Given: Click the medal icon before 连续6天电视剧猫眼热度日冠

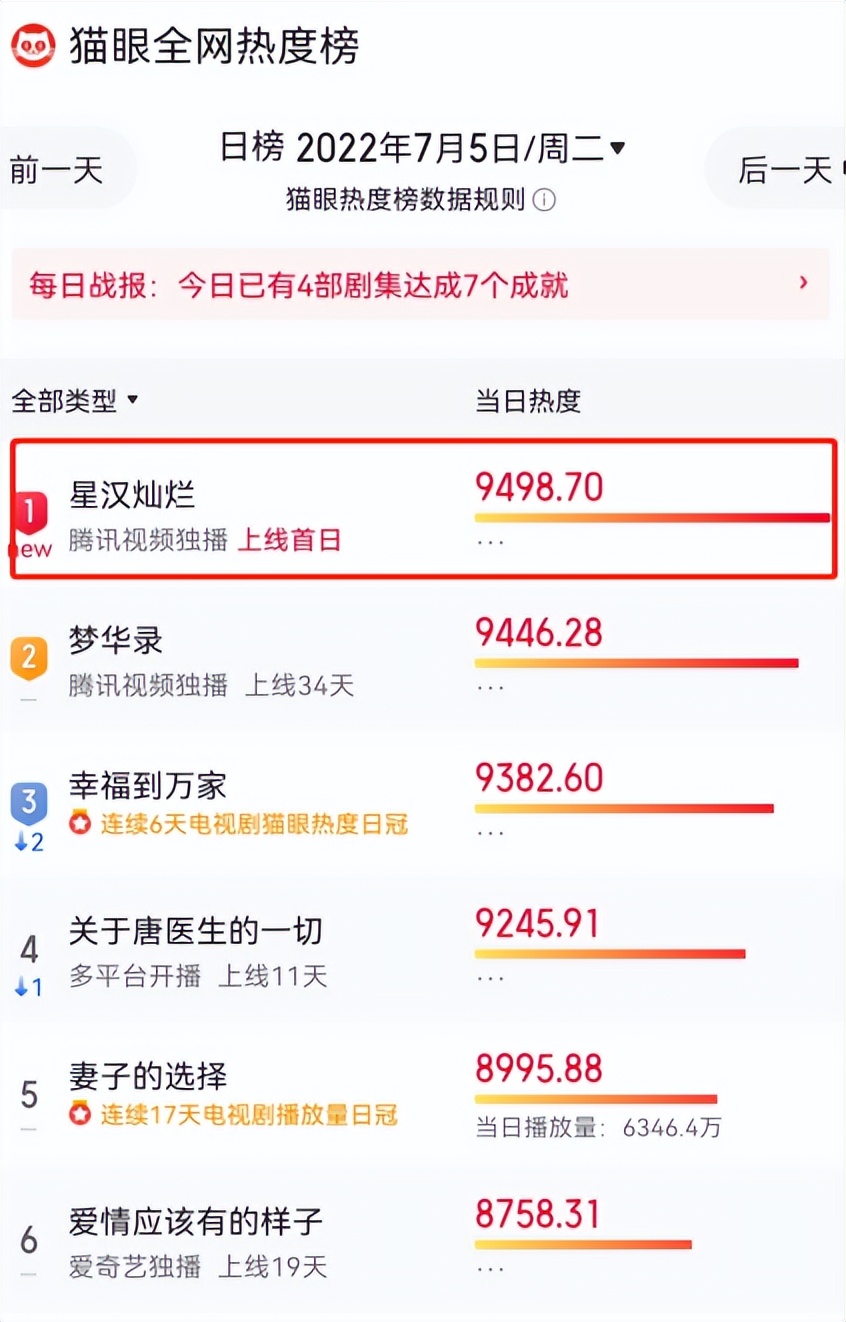Looking at the screenshot, I should tap(78, 824).
